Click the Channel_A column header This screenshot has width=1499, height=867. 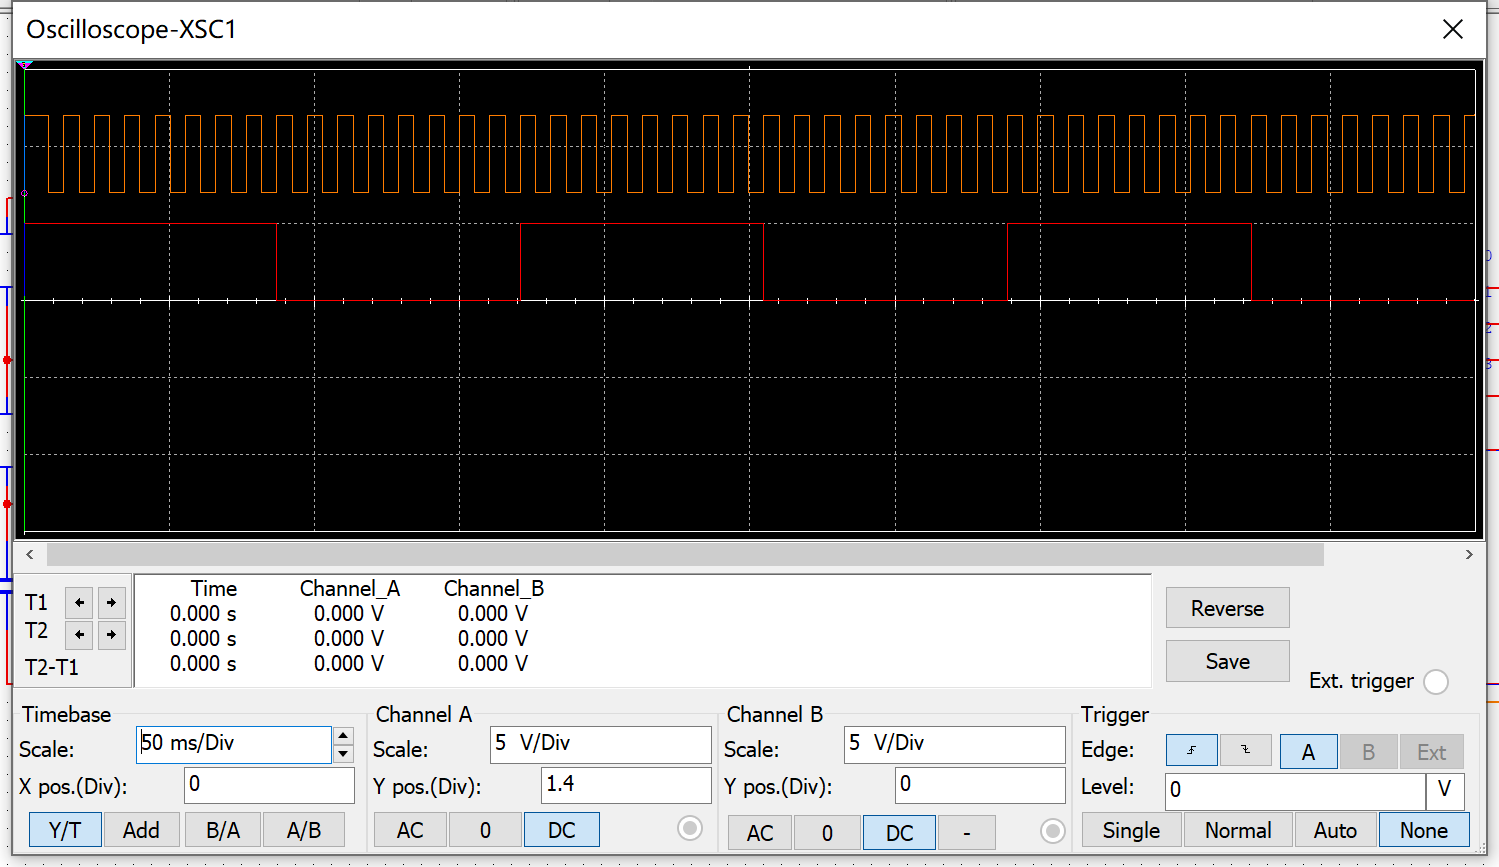click(x=350, y=588)
